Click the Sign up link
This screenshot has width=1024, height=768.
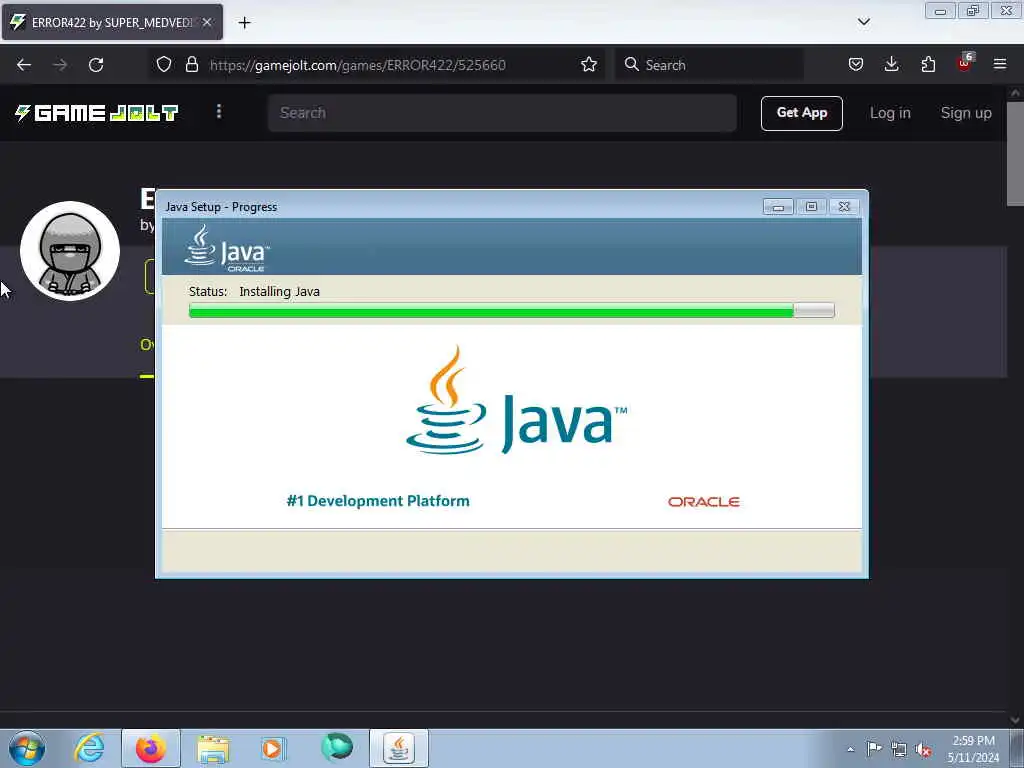coord(966,113)
